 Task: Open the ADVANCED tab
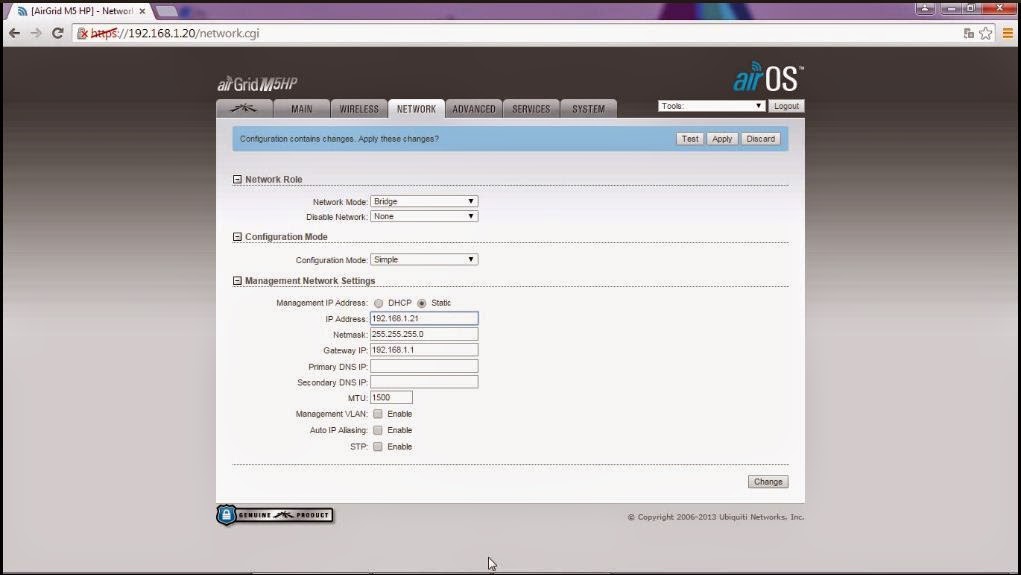pyautogui.click(x=473, y=109)
